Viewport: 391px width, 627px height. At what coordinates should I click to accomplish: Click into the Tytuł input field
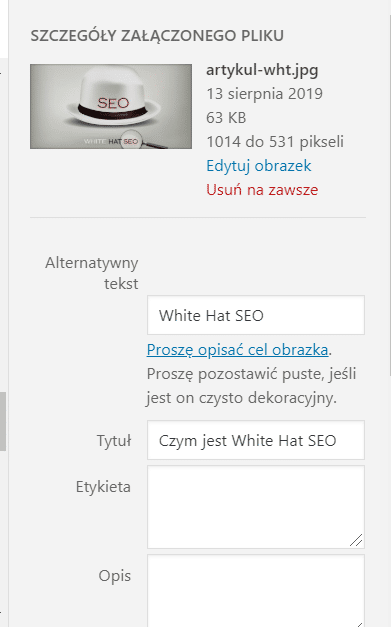pyautogui.click(x=256, y=440)
